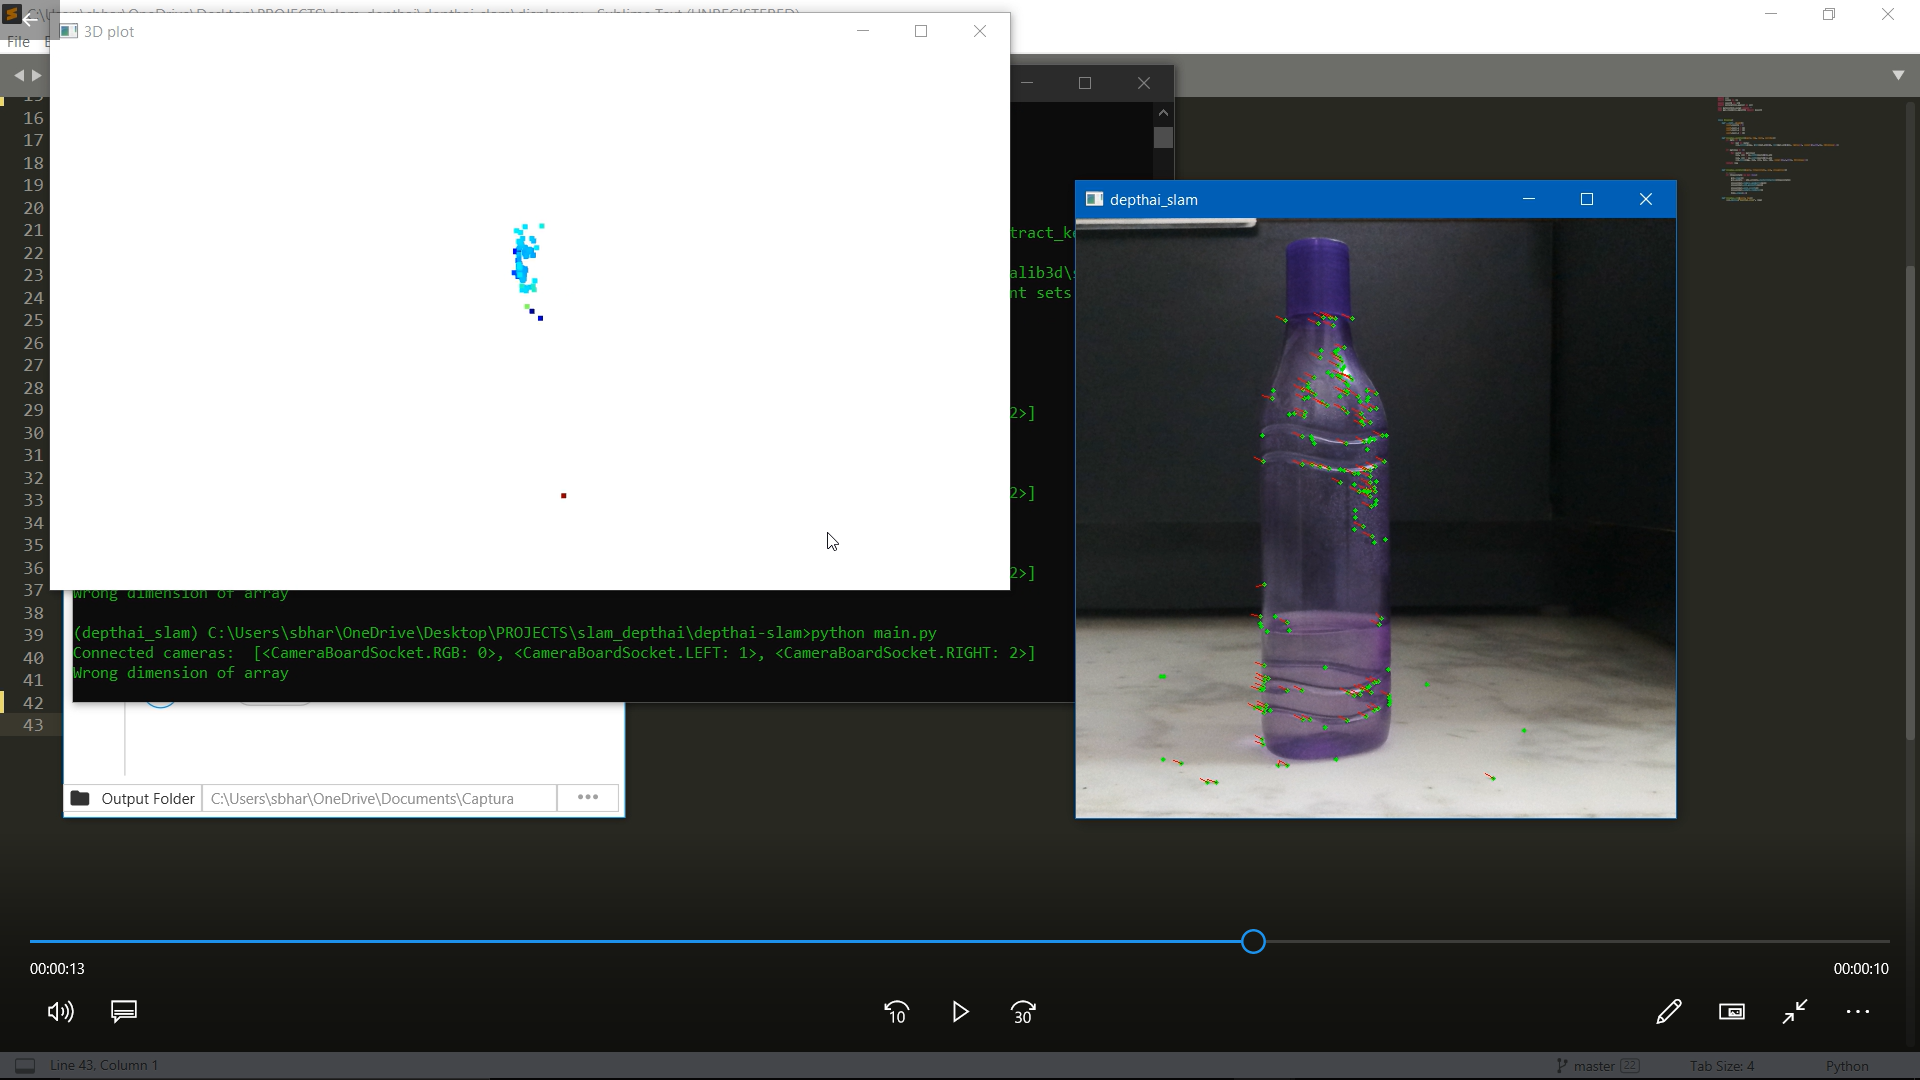Skip back 10 seconds
This screenshot has height=1080, width=1920.
pyautogui.click(x=896, y=1012)
